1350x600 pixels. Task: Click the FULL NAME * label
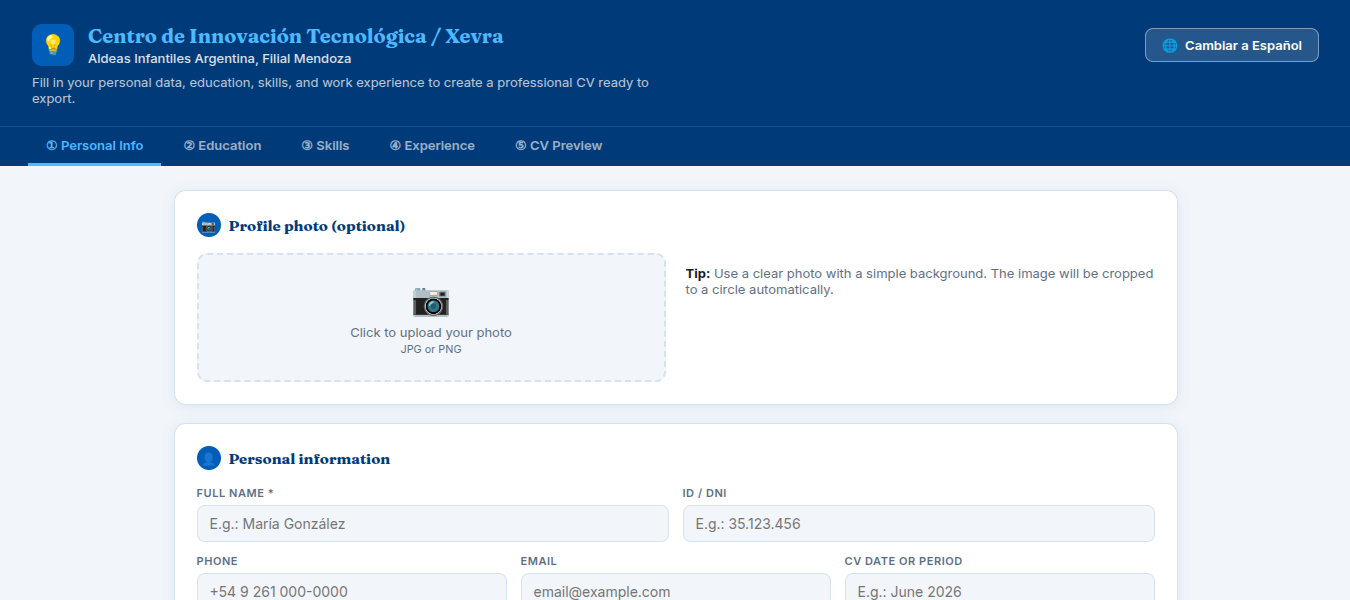pyautogui.click(x=235, y=493)
